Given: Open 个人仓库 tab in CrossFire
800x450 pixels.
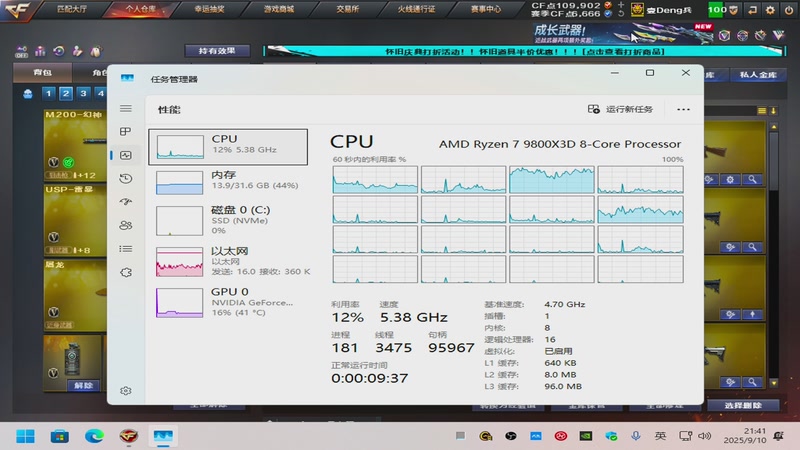Looking at the screenshot, I should point(141,9).
